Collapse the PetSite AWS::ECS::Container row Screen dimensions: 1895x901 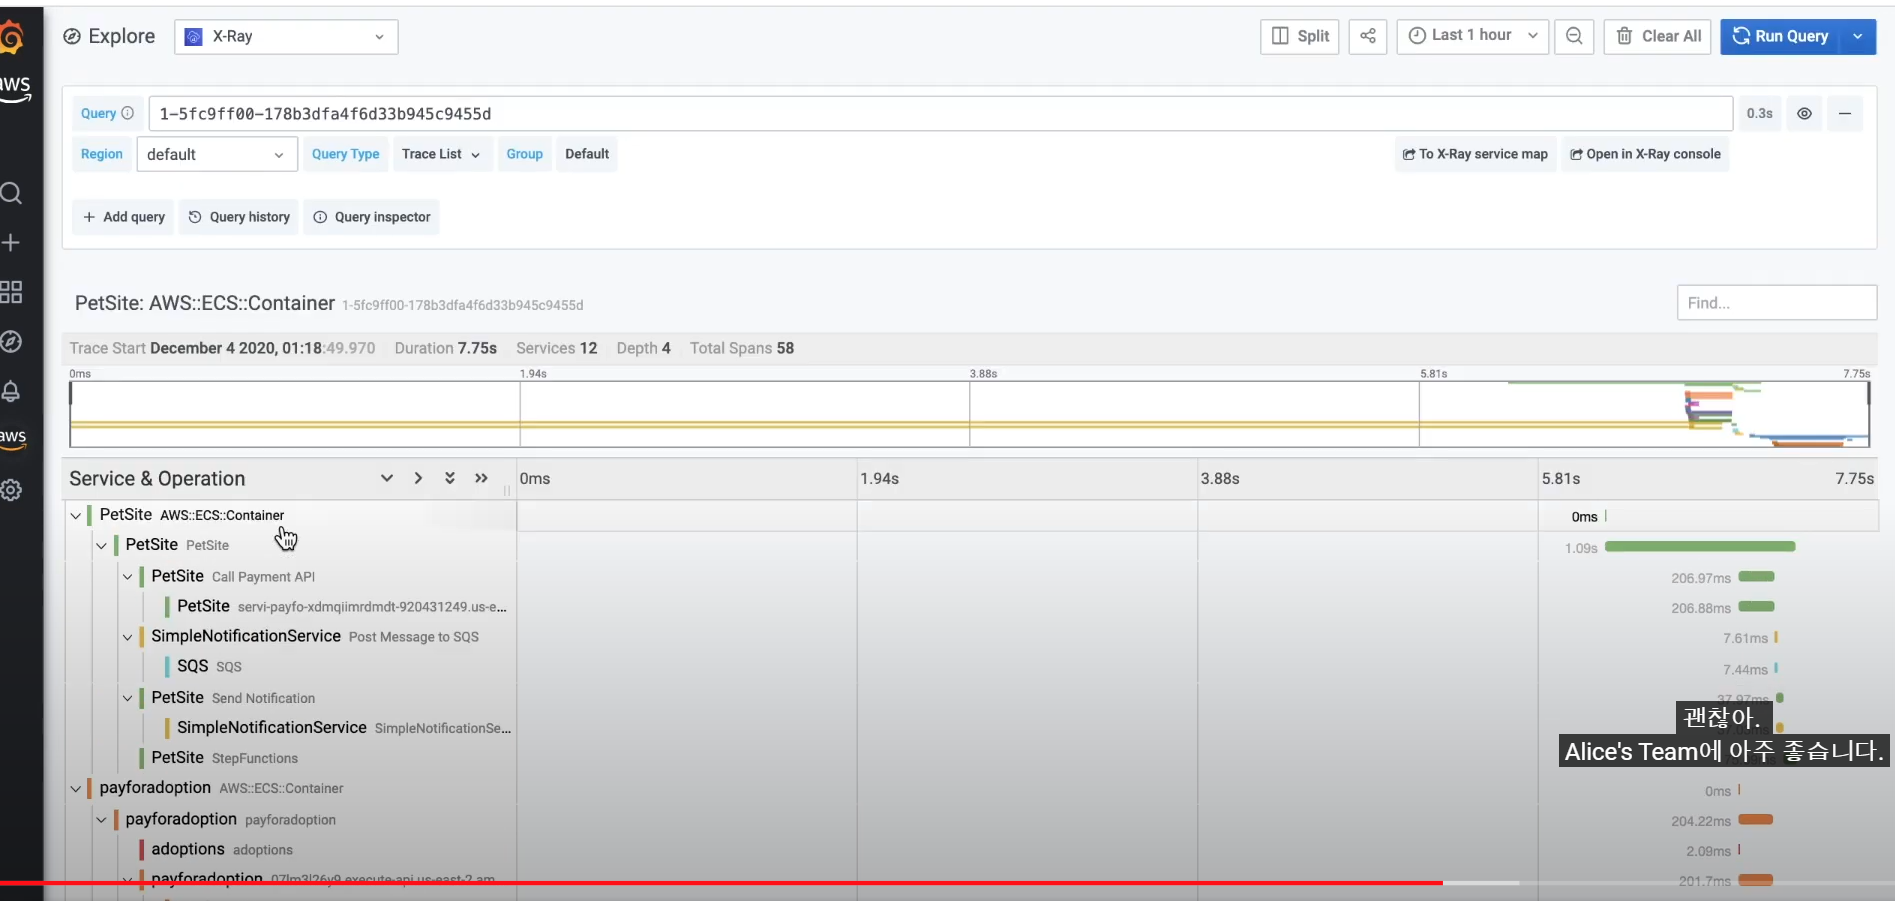tap(76, 515)
